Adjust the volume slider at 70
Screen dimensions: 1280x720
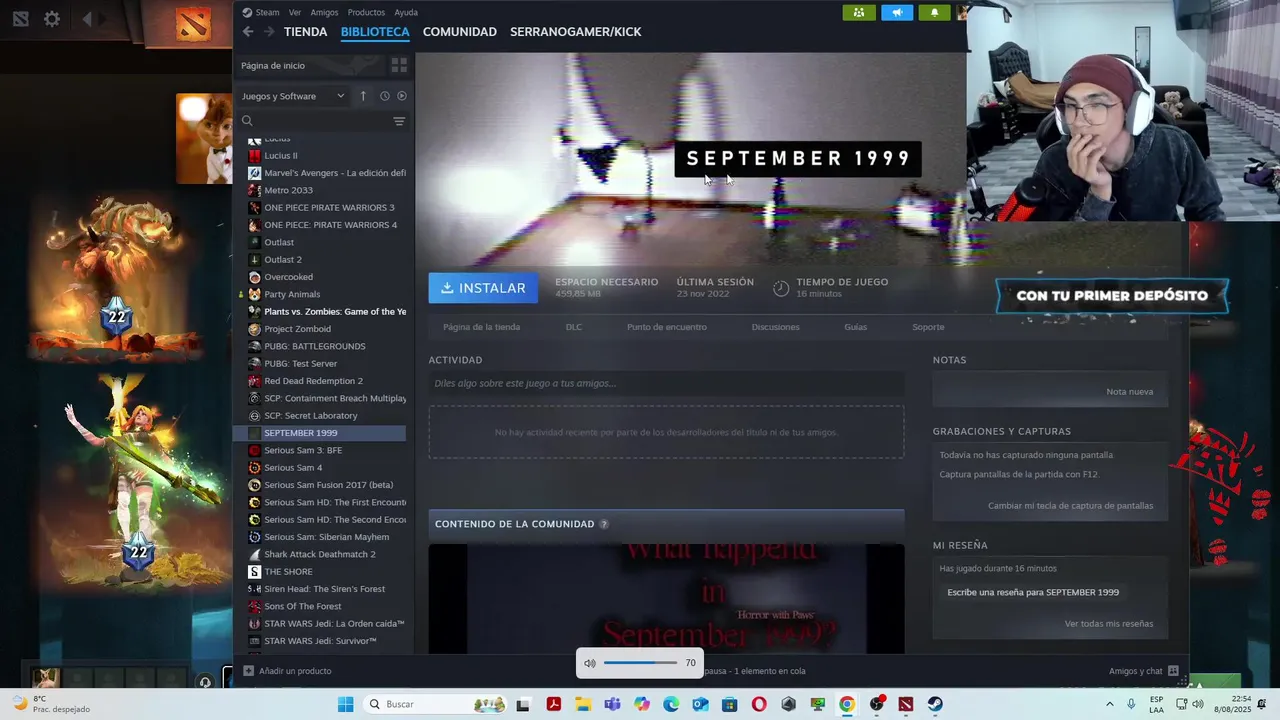point(640,663)
